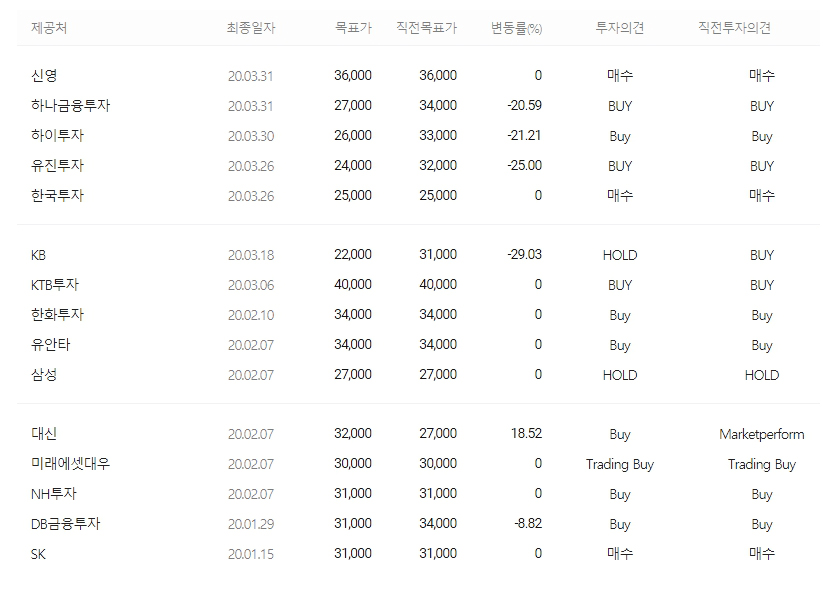The width and height of the screenshot is (830, 589).
Task: Click 유진투자's target price 24,000
Action: (x=353, y=166)
